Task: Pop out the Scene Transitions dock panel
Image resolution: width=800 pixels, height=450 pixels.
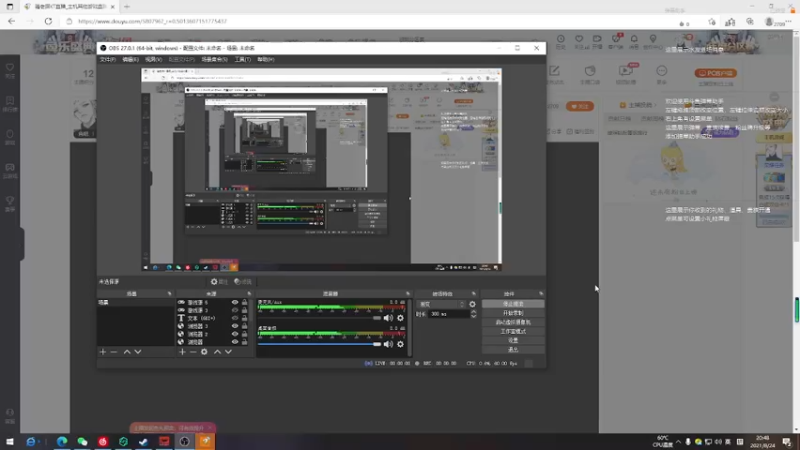Action: coord(473,294)
